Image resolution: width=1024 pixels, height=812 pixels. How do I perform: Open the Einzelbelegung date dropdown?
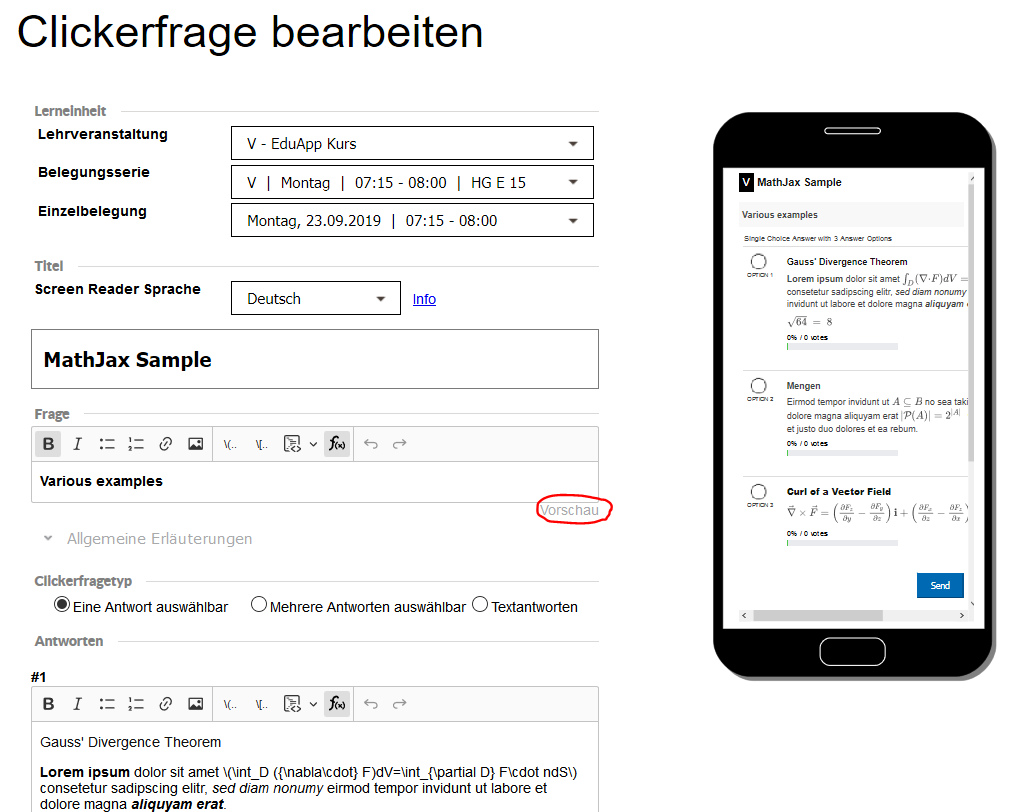click(x=412, y=220)
